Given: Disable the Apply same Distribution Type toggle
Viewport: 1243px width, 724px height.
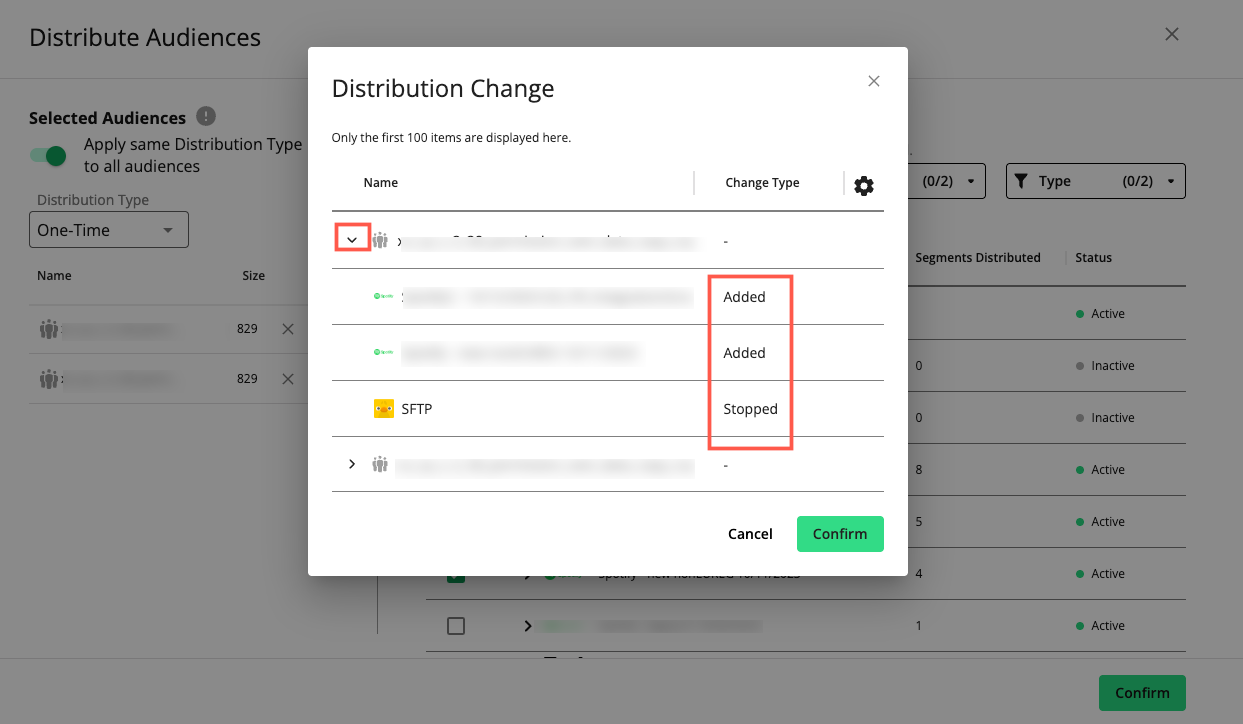Looking at the screenshot, I should point(48,157).
